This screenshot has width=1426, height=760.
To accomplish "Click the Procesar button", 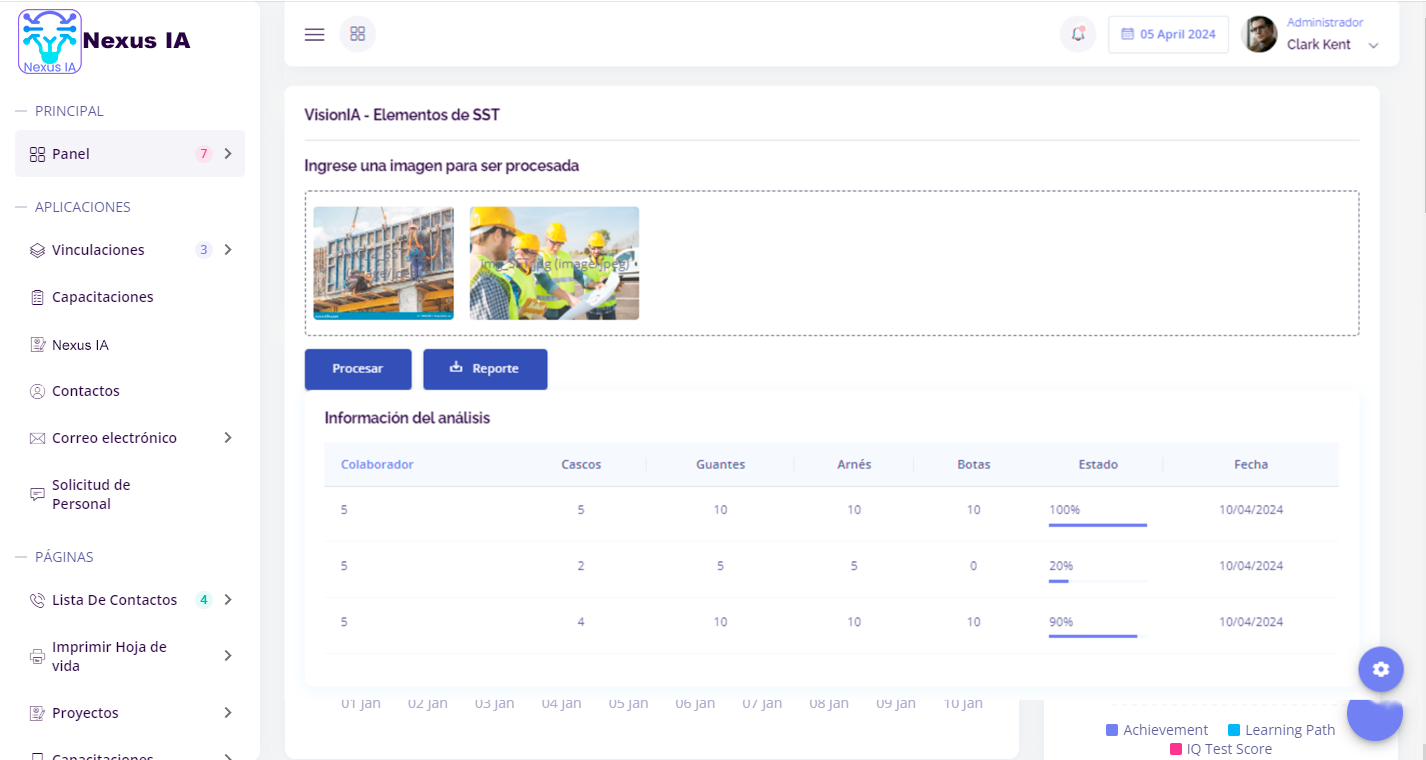I will (x=358, y=369).
